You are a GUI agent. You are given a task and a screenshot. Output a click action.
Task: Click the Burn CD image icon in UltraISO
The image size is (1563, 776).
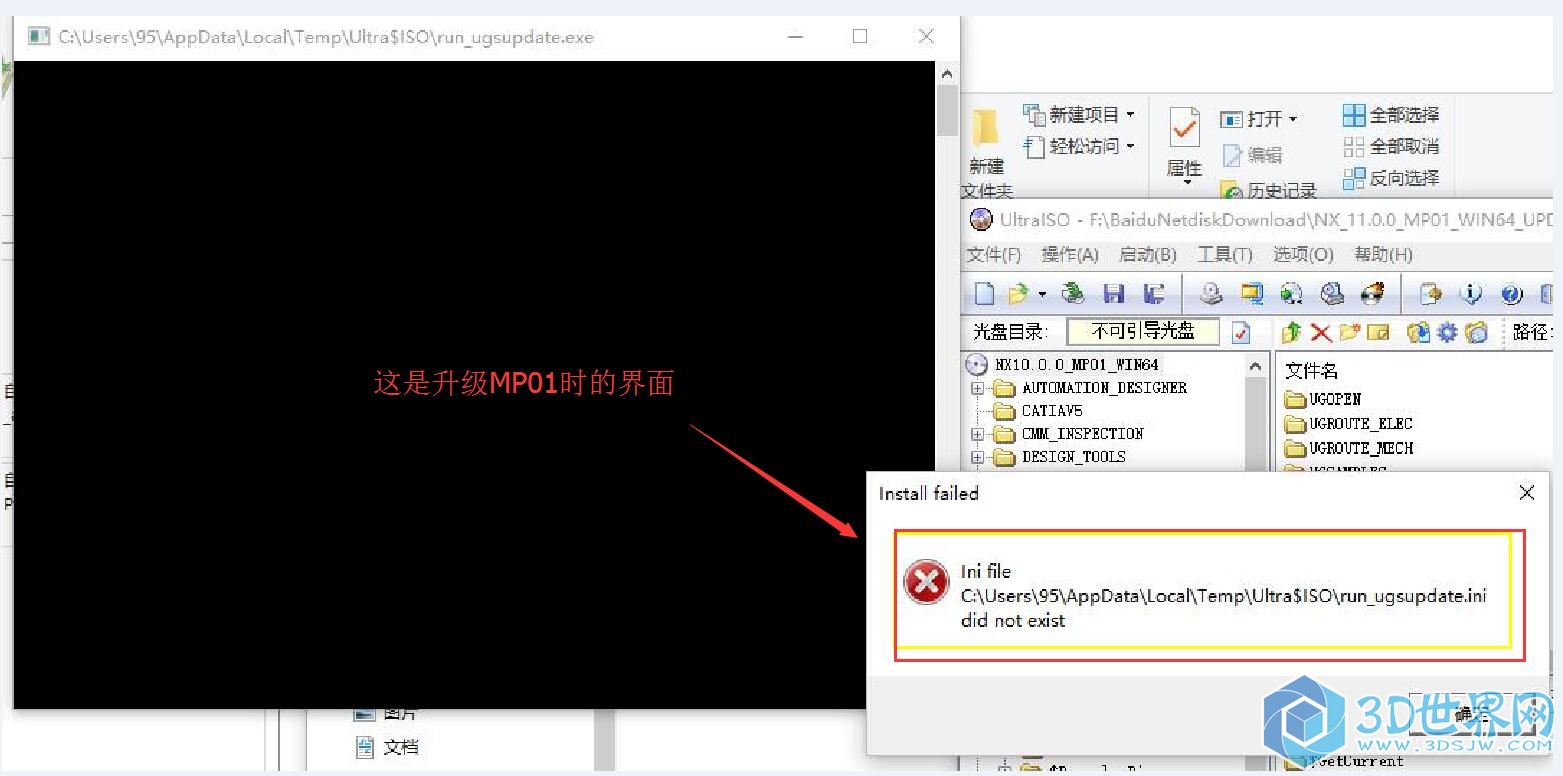coord(1372,293)
